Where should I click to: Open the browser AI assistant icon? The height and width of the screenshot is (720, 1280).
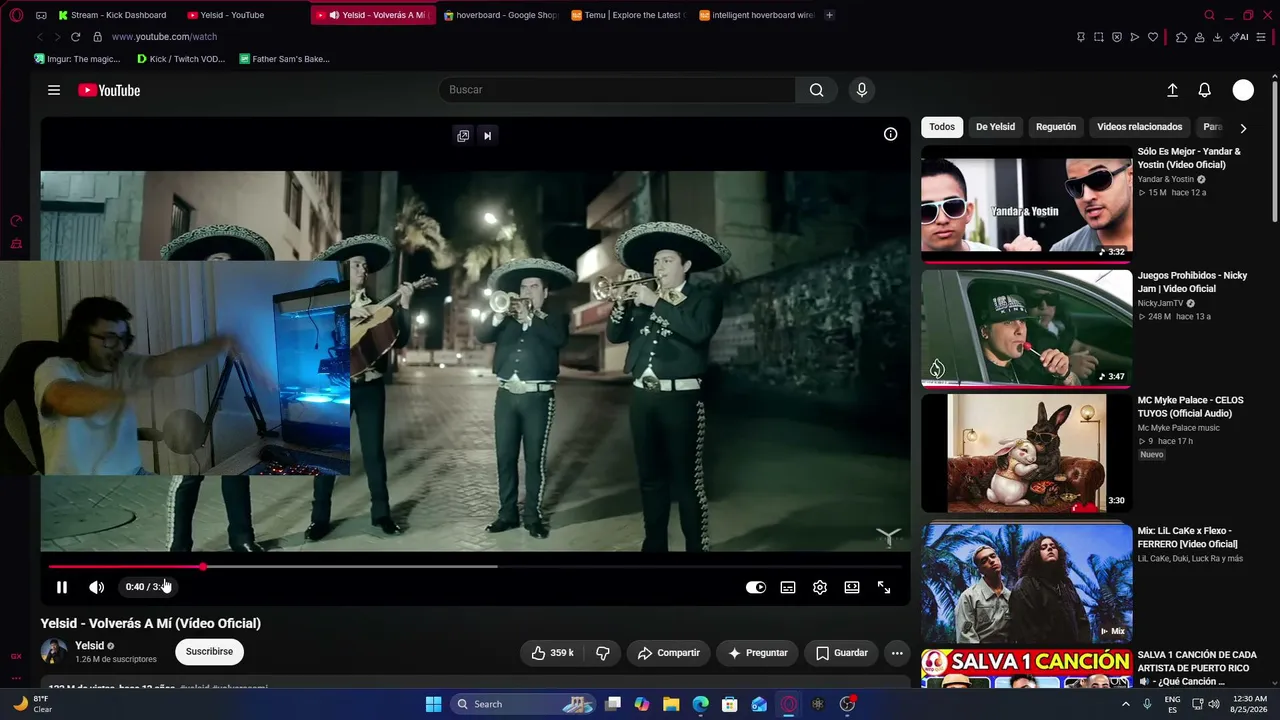tap(1239, 37)
